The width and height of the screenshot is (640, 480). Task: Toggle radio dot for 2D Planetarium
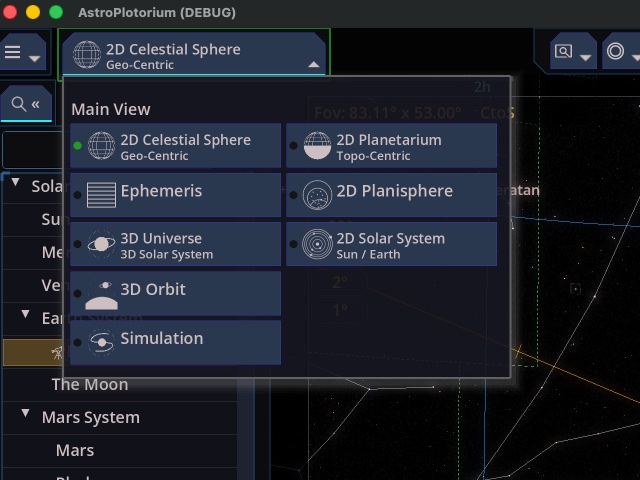pos(293,146)
